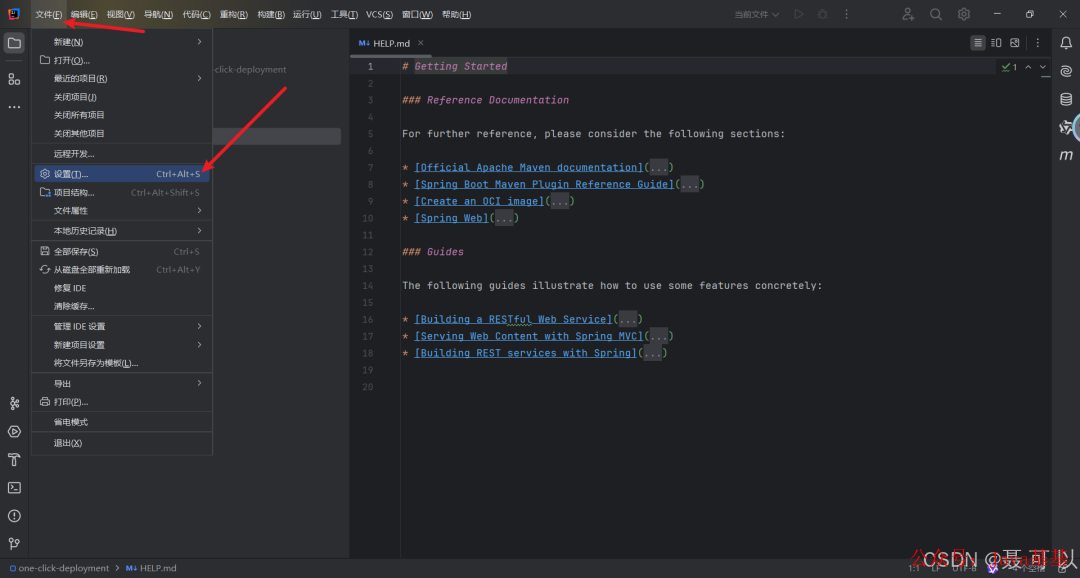Switch to preview-only Markdown view mode
Viewport: 1080px width, 578px height.
1015,43
